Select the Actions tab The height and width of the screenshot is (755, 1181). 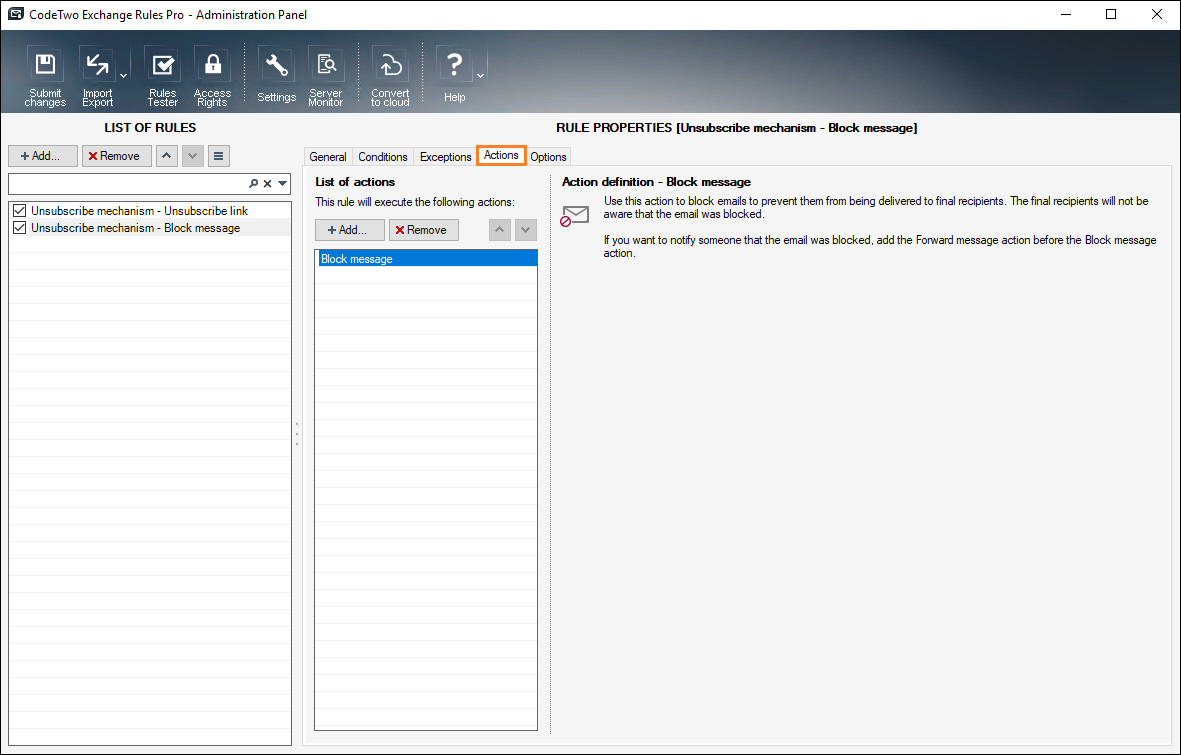[501, 155]
